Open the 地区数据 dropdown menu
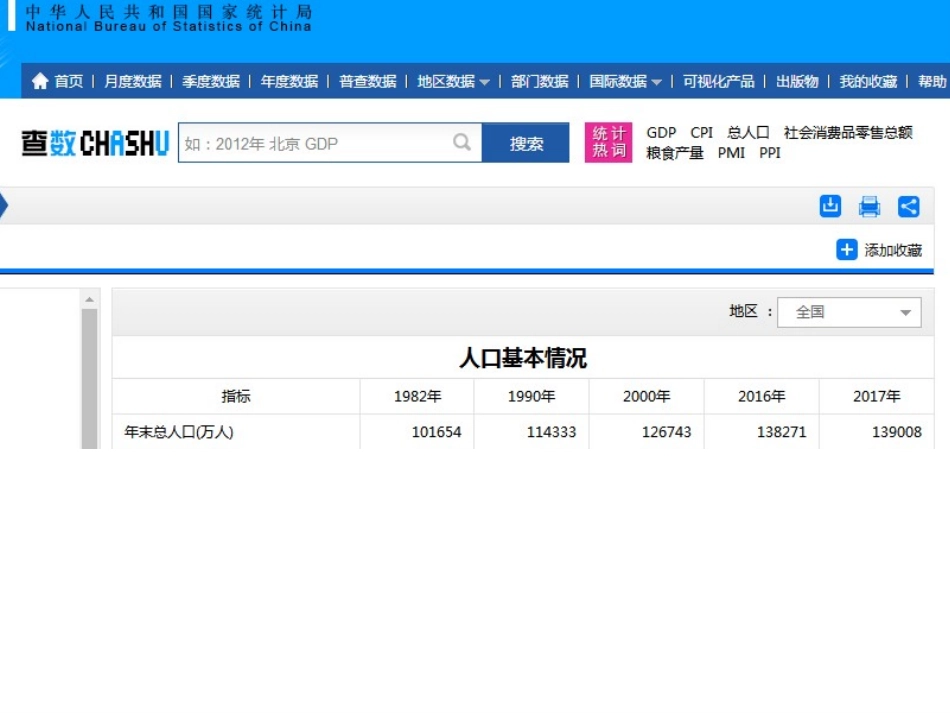 (453, 81)
